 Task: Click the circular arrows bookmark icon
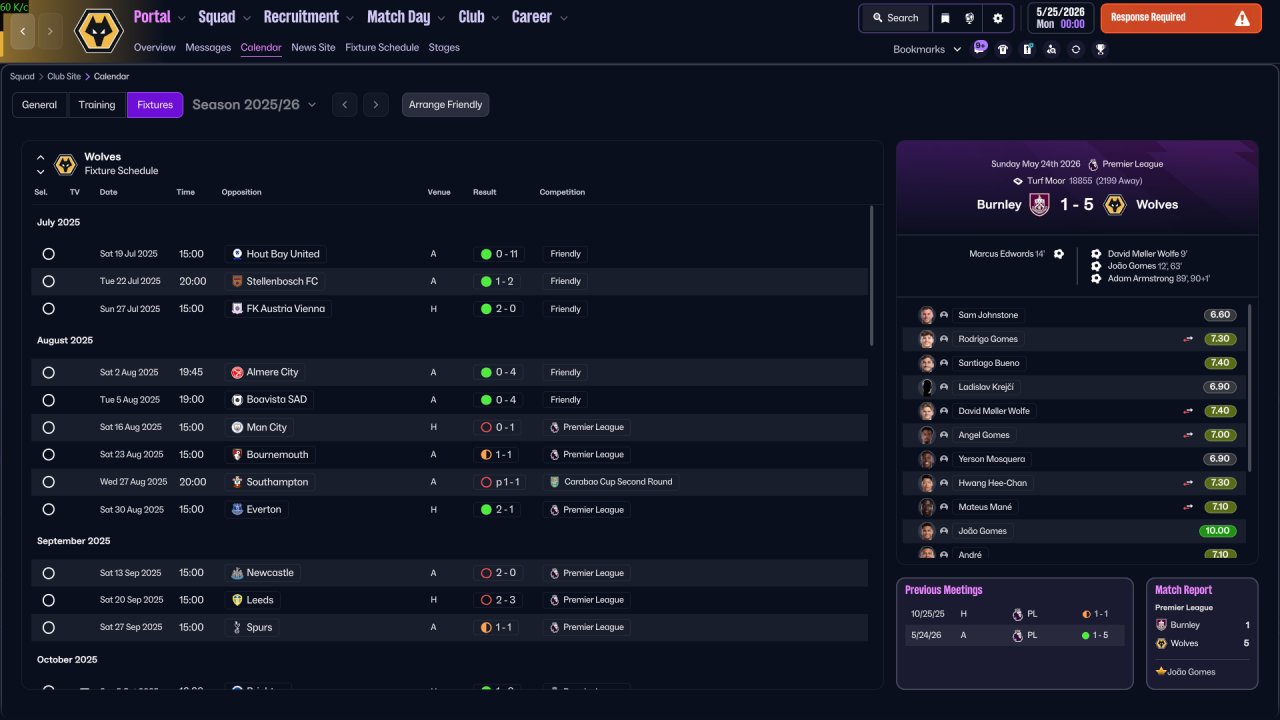tap(1076, 49)
